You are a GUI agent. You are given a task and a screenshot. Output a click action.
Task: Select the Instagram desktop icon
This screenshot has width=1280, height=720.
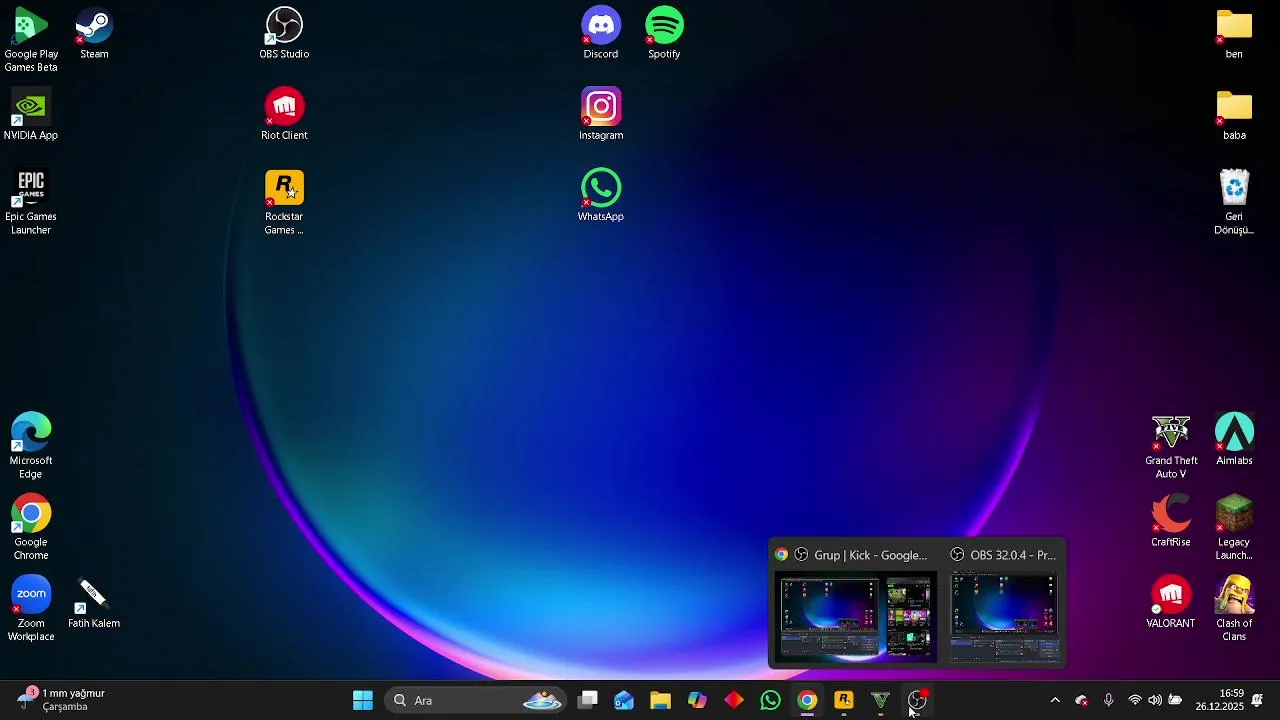click(601, 115)
